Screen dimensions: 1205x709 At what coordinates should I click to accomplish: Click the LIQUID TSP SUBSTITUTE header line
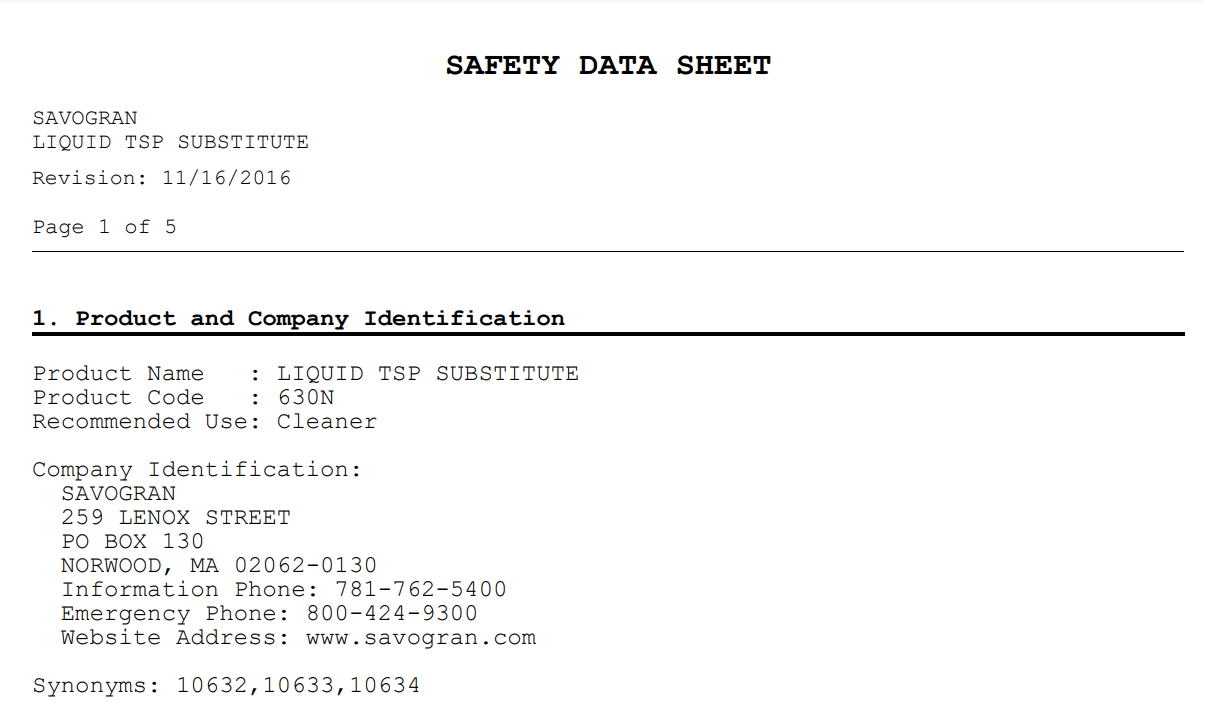click(x=170, y=142)
